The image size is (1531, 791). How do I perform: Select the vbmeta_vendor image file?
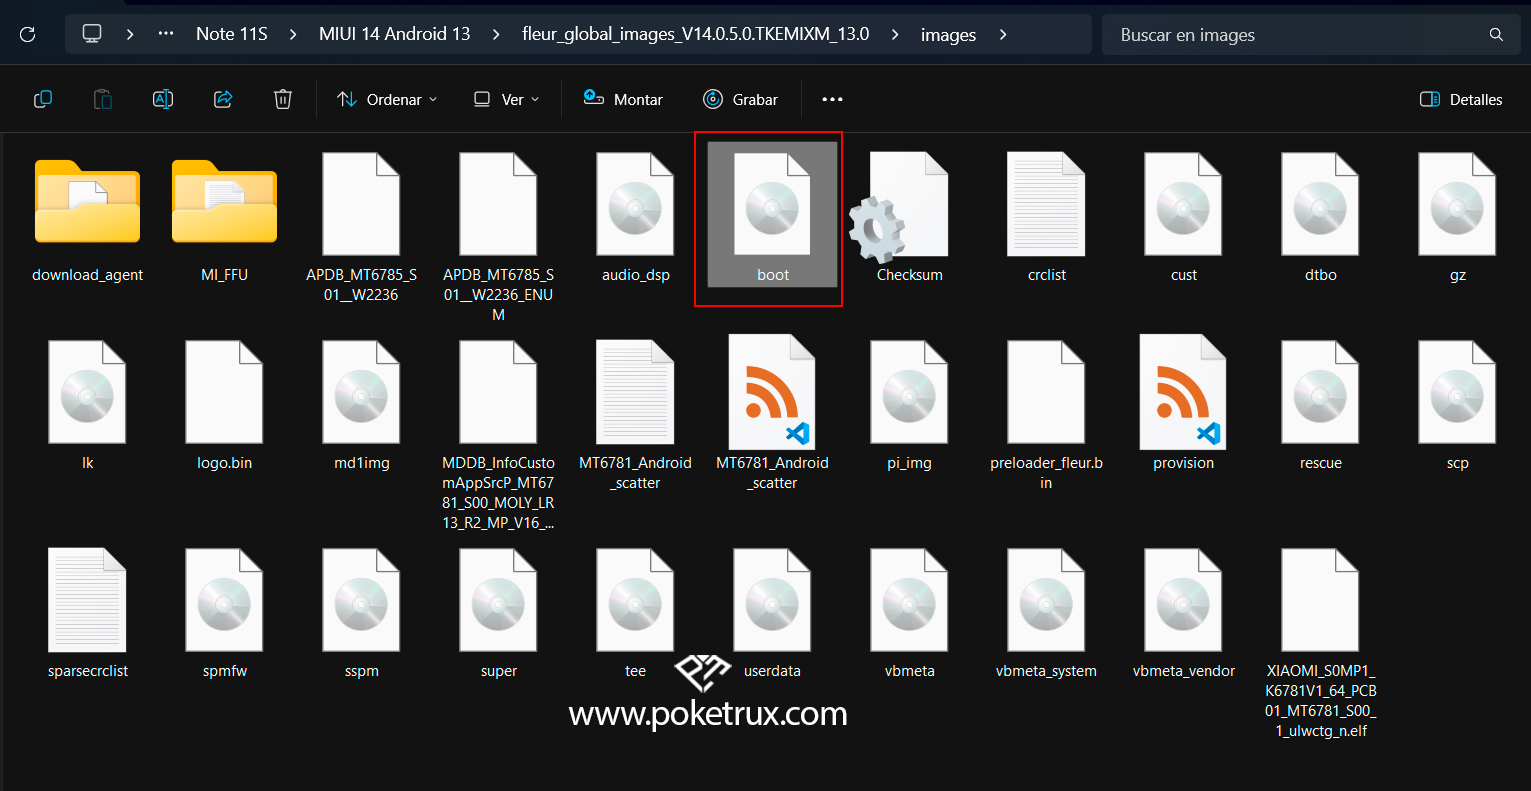click(x=1183, y=615)
